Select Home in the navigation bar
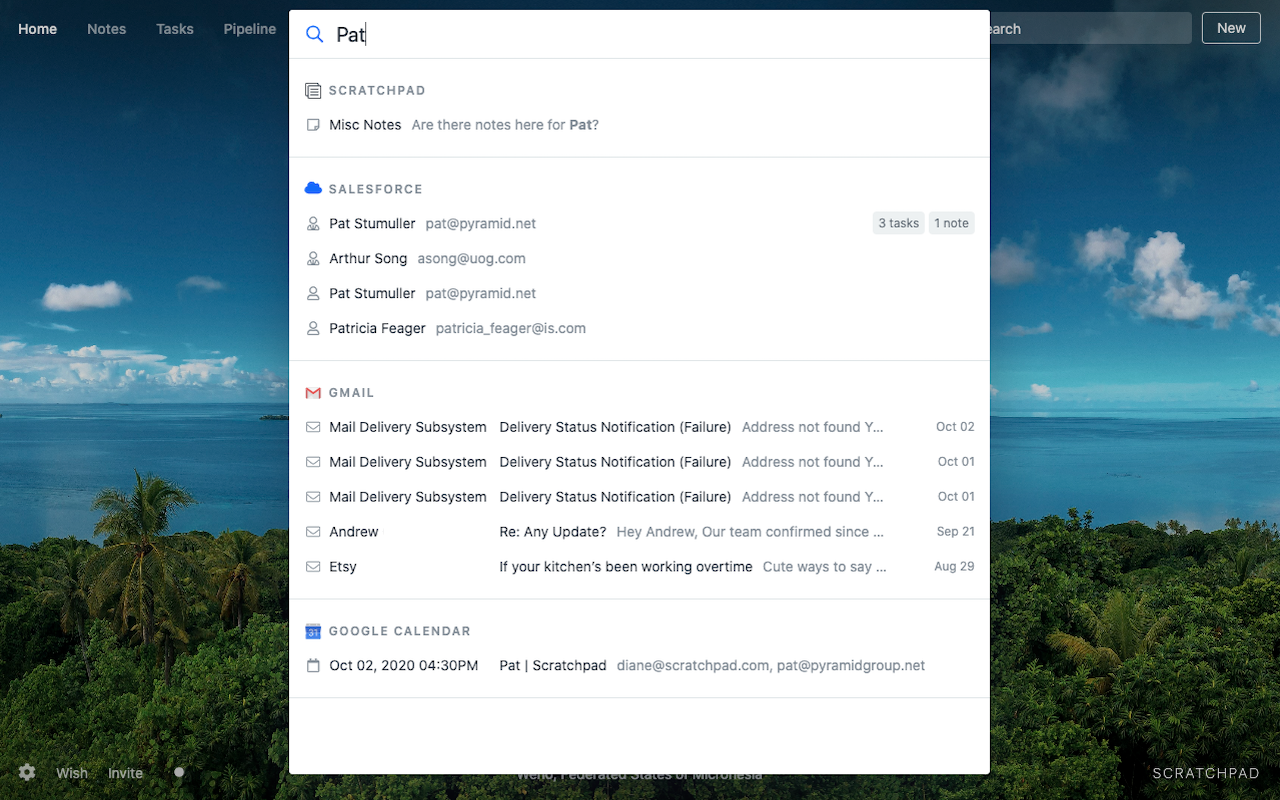This screenshot has height=800, width=1280. [x=37, y=29]
